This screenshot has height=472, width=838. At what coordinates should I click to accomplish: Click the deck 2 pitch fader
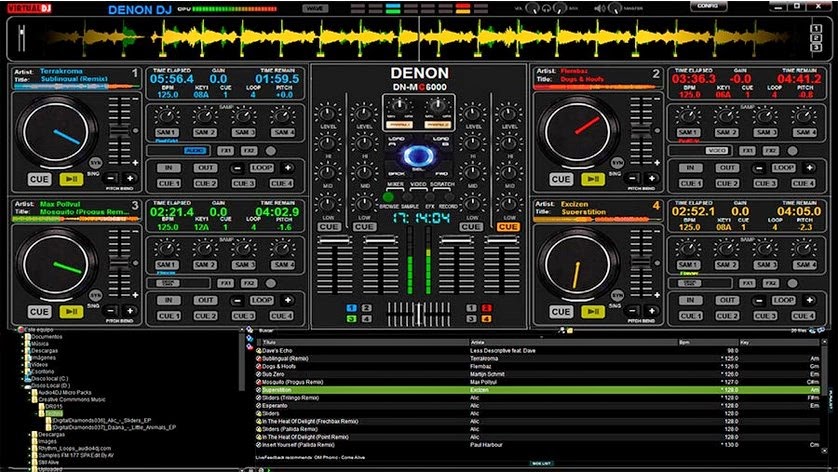pyautogui.click(x=641, y=129)
